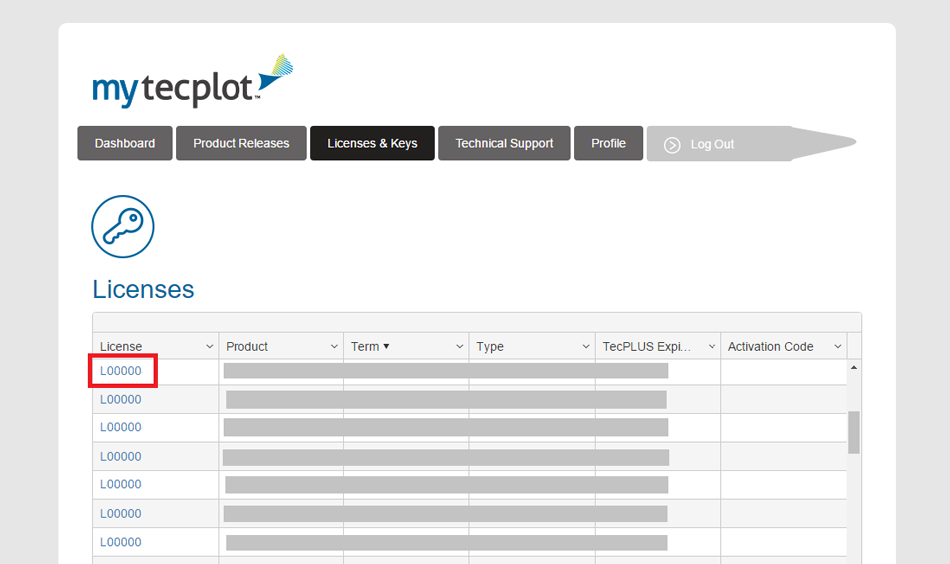Click the sort arrow next to Term
This screenshot has height=564, width=950.
(386, 347)
